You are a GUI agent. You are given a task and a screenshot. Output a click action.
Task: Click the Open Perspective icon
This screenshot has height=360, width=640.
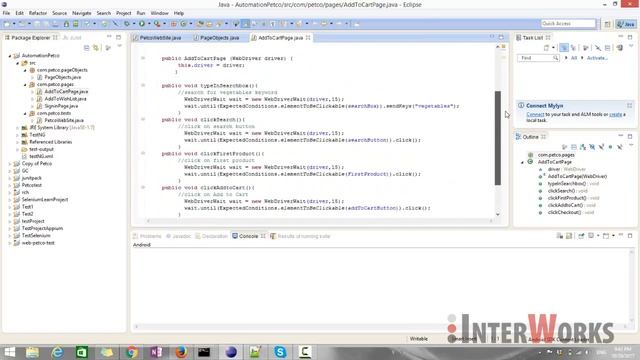(x=607, y=24)
